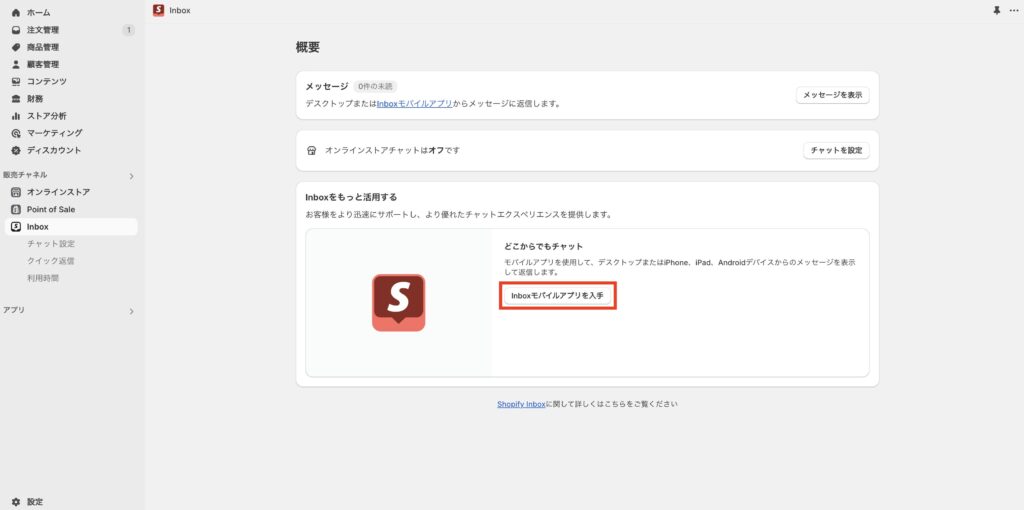Click the どこからでもチャット heading

click(x=543, y=246)
